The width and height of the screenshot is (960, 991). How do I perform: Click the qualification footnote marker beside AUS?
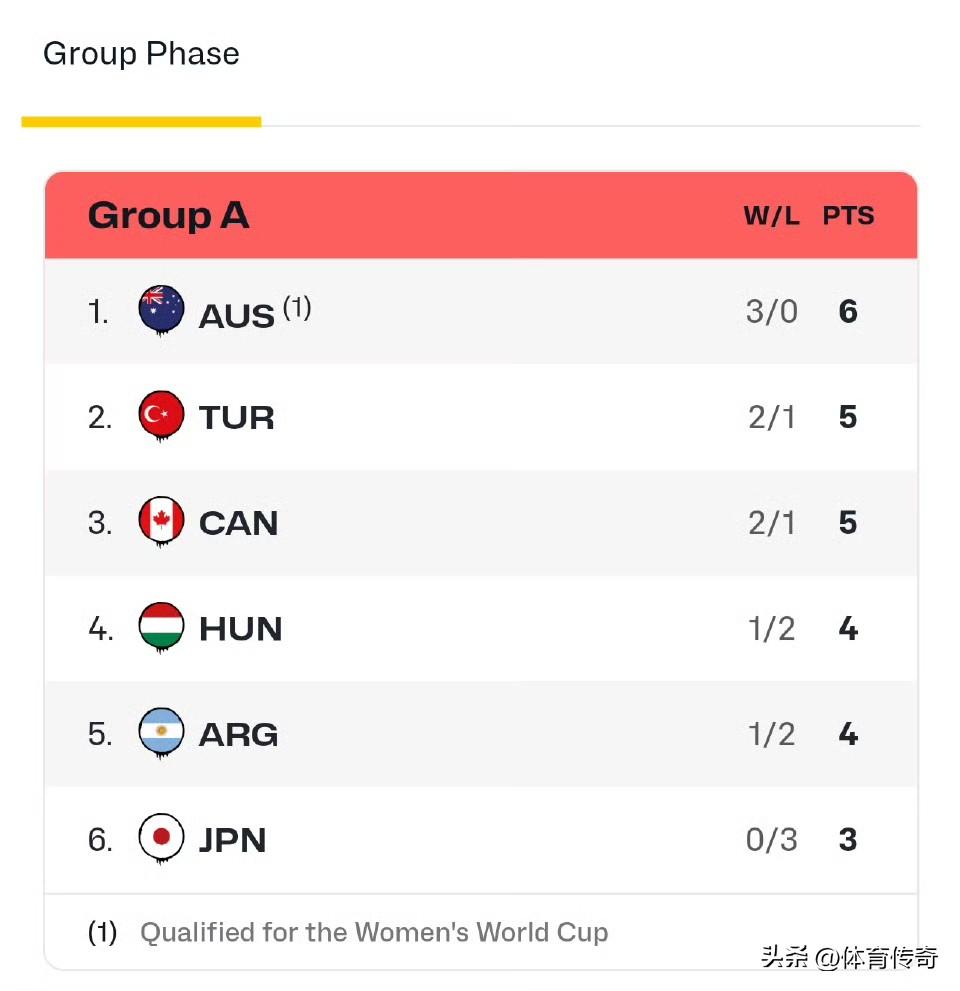pos(296,308)
